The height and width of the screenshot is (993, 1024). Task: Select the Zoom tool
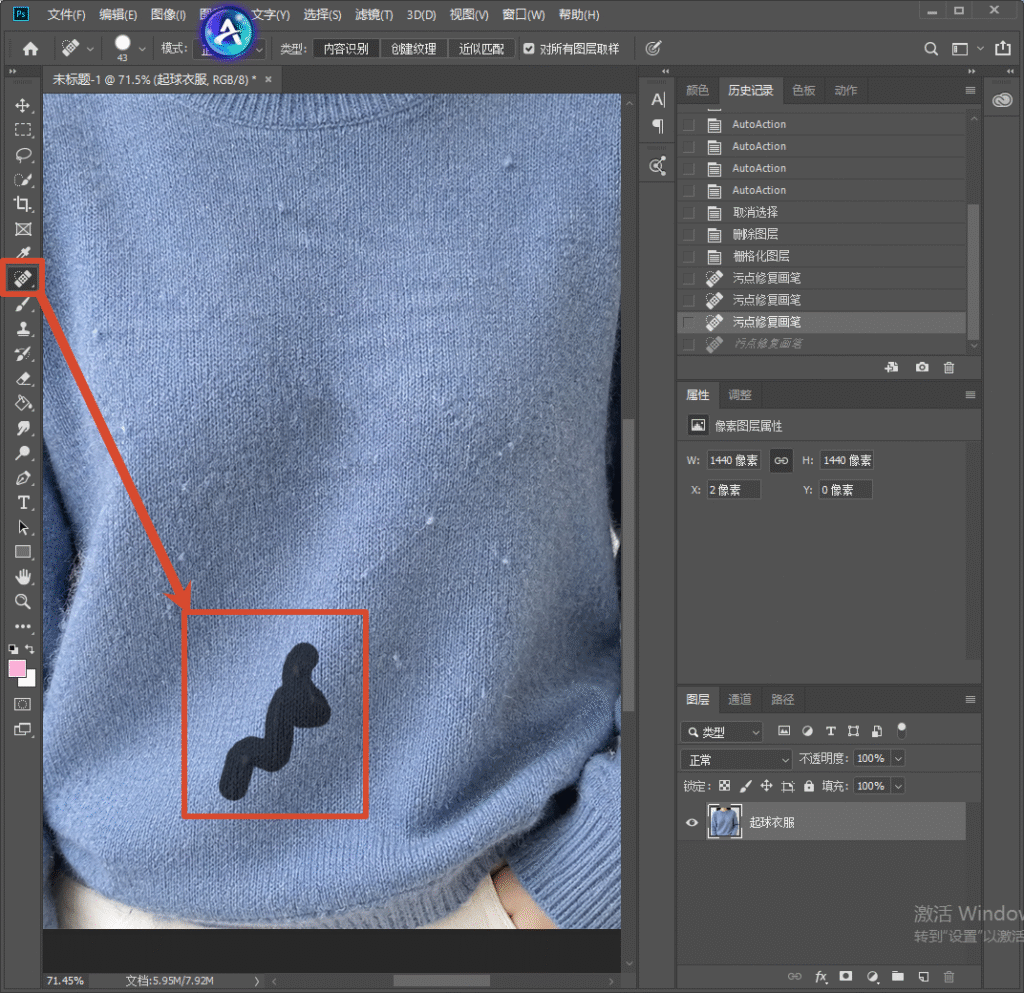[x=23, y=602]
